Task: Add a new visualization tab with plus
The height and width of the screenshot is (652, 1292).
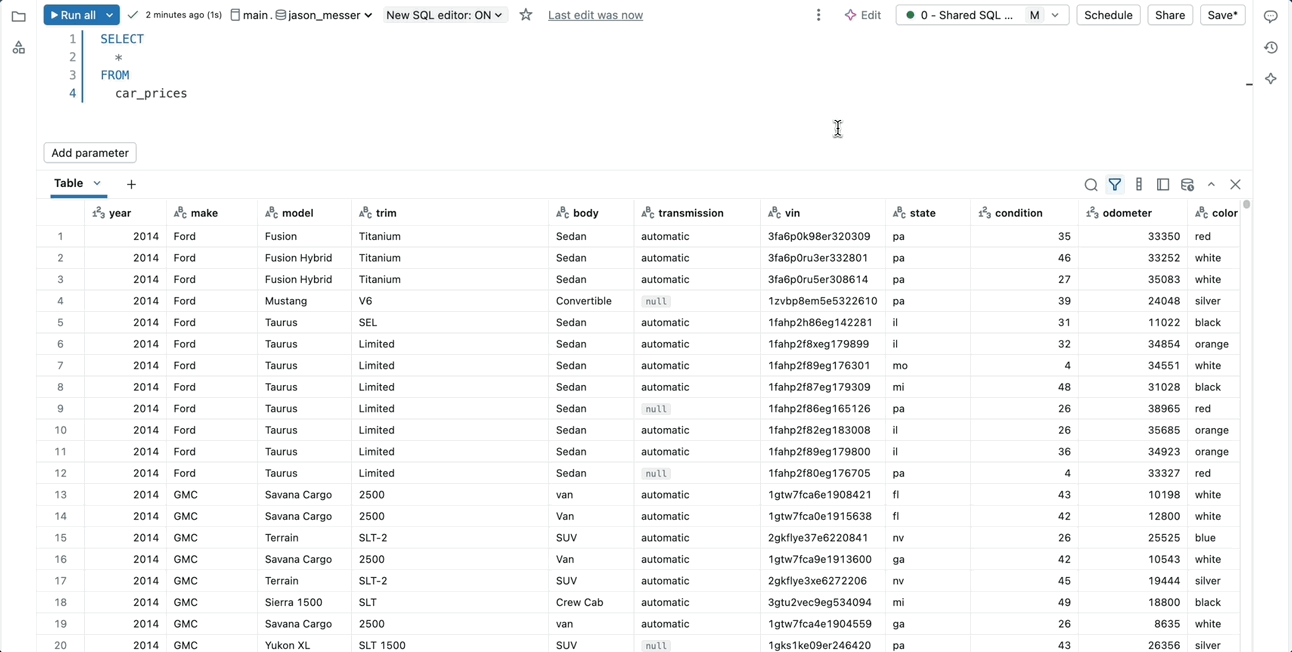Action: (x=131, y=184)
